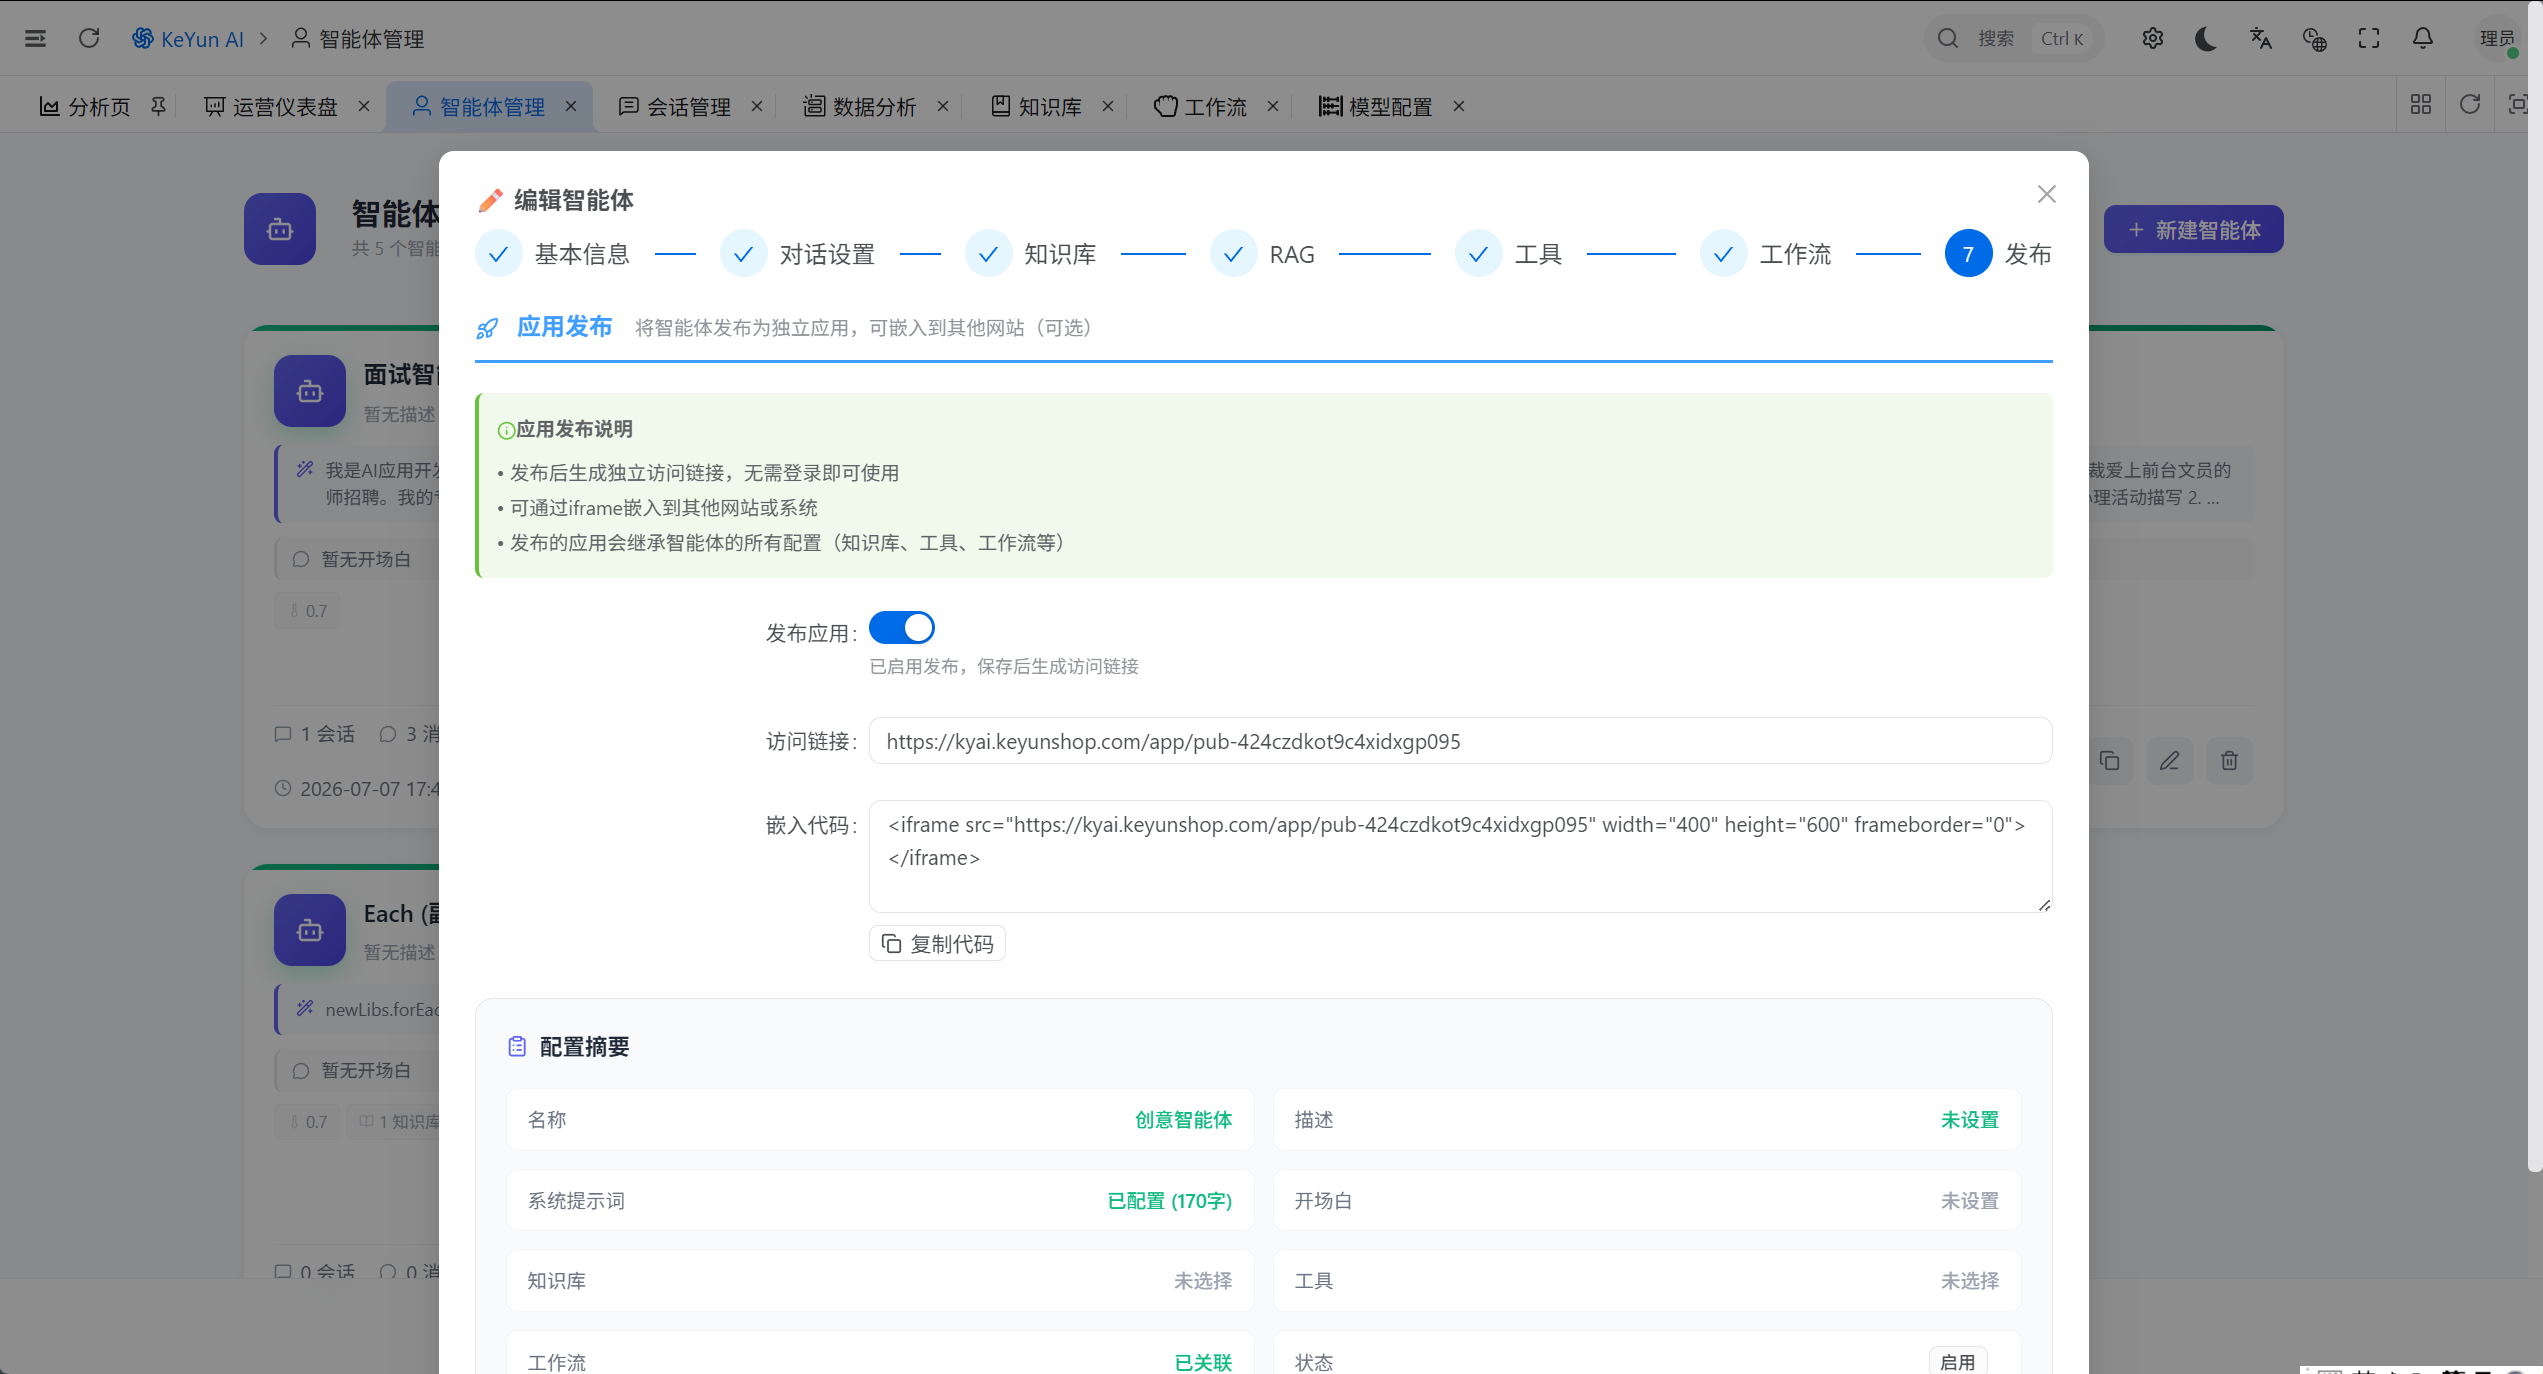Go to step RAG
This screenshot has width=2543, height=1374.
[1263, 254]
